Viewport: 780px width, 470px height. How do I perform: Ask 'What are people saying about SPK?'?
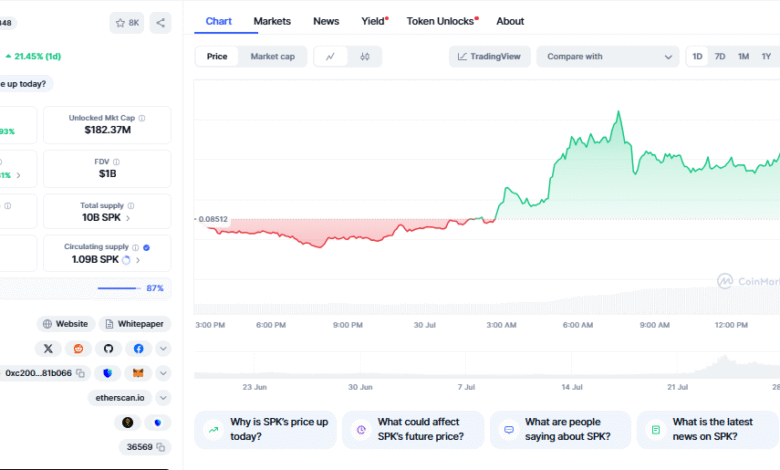click(x=561, y=430)
